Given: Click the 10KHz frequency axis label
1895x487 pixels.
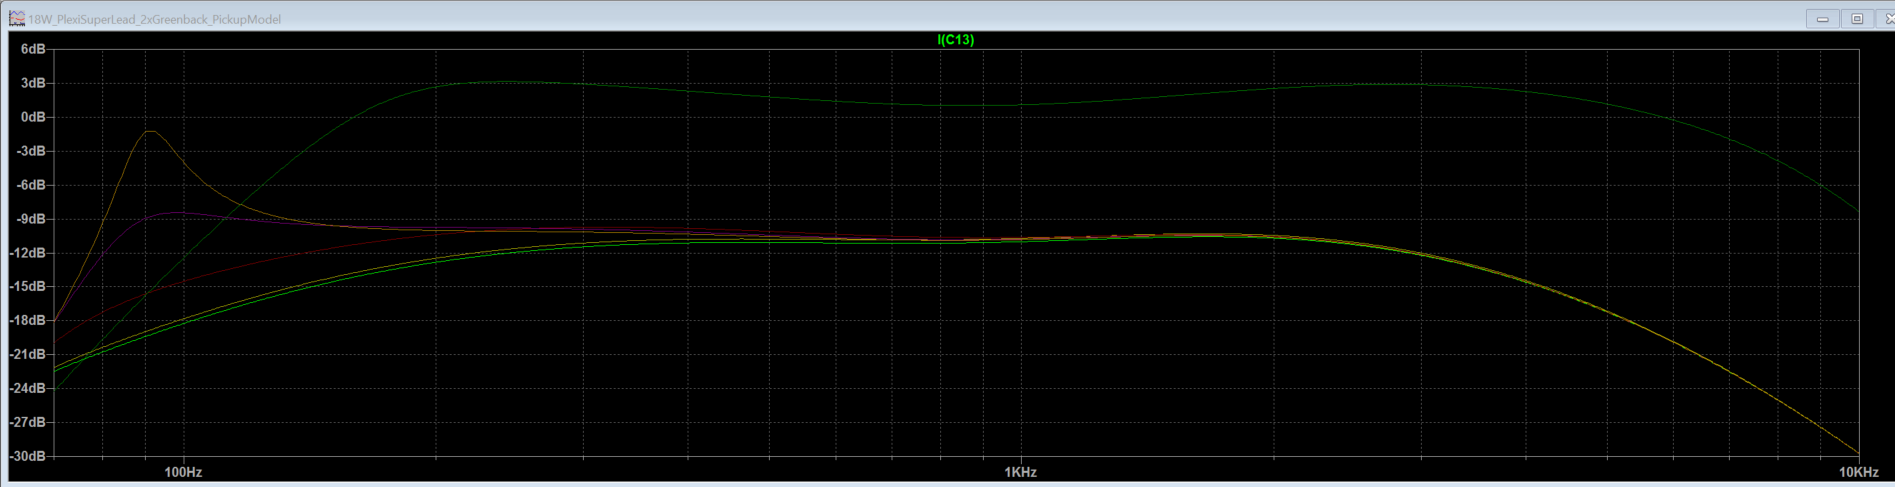Looking at the screenshot, I should click(x=1858, y=472).
